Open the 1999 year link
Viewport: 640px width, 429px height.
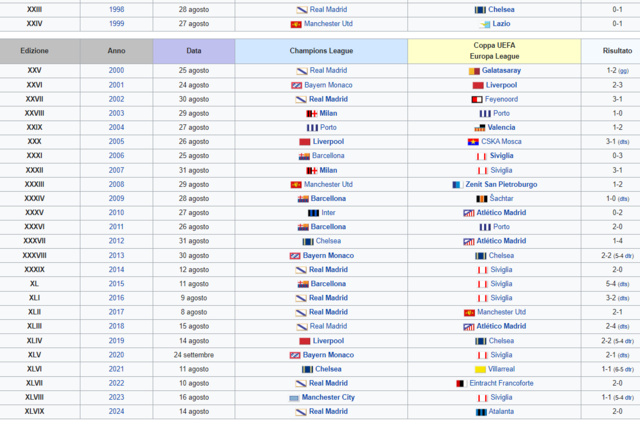tap(116, 24)
